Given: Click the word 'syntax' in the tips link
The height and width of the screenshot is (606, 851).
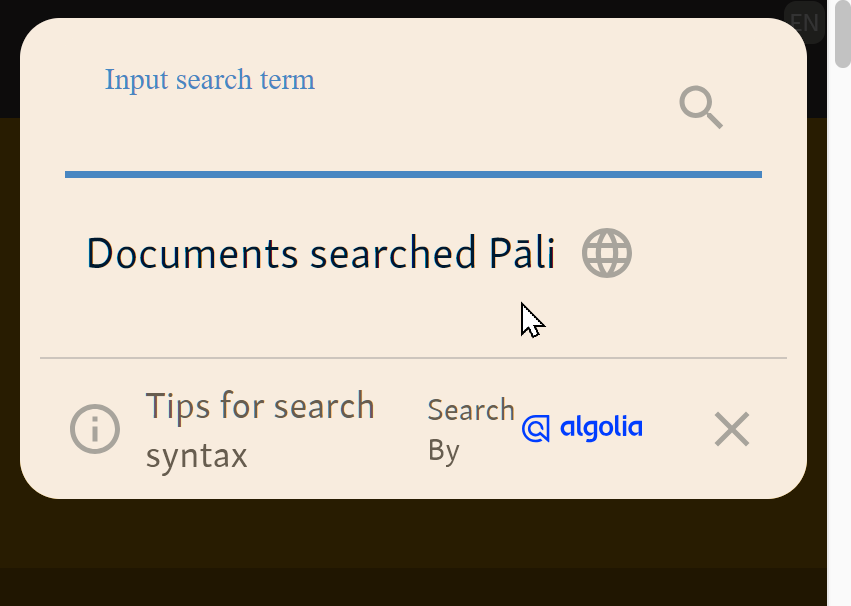Looking at the screenshot, I should click(196, 456).
